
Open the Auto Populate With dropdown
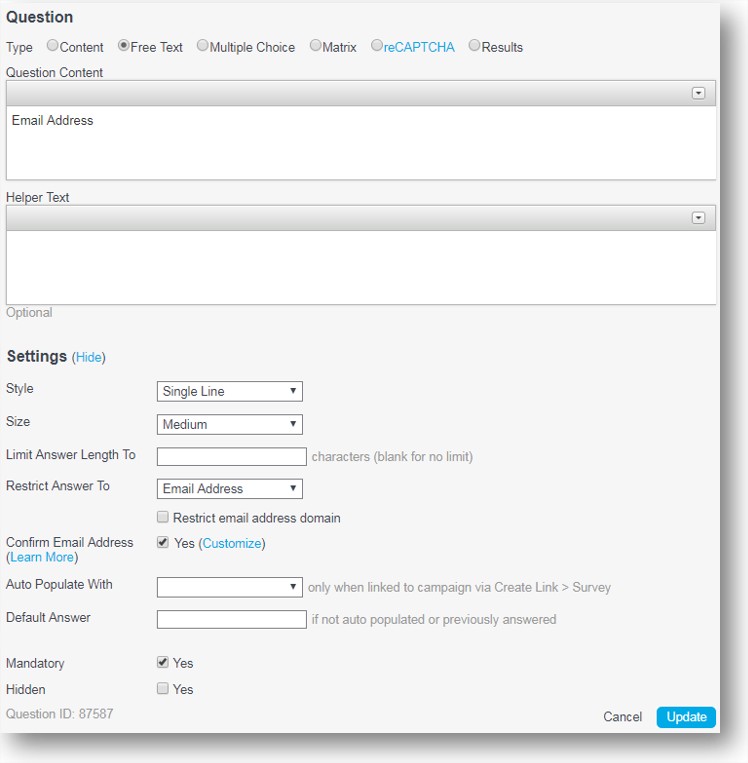tap(230, 587)
